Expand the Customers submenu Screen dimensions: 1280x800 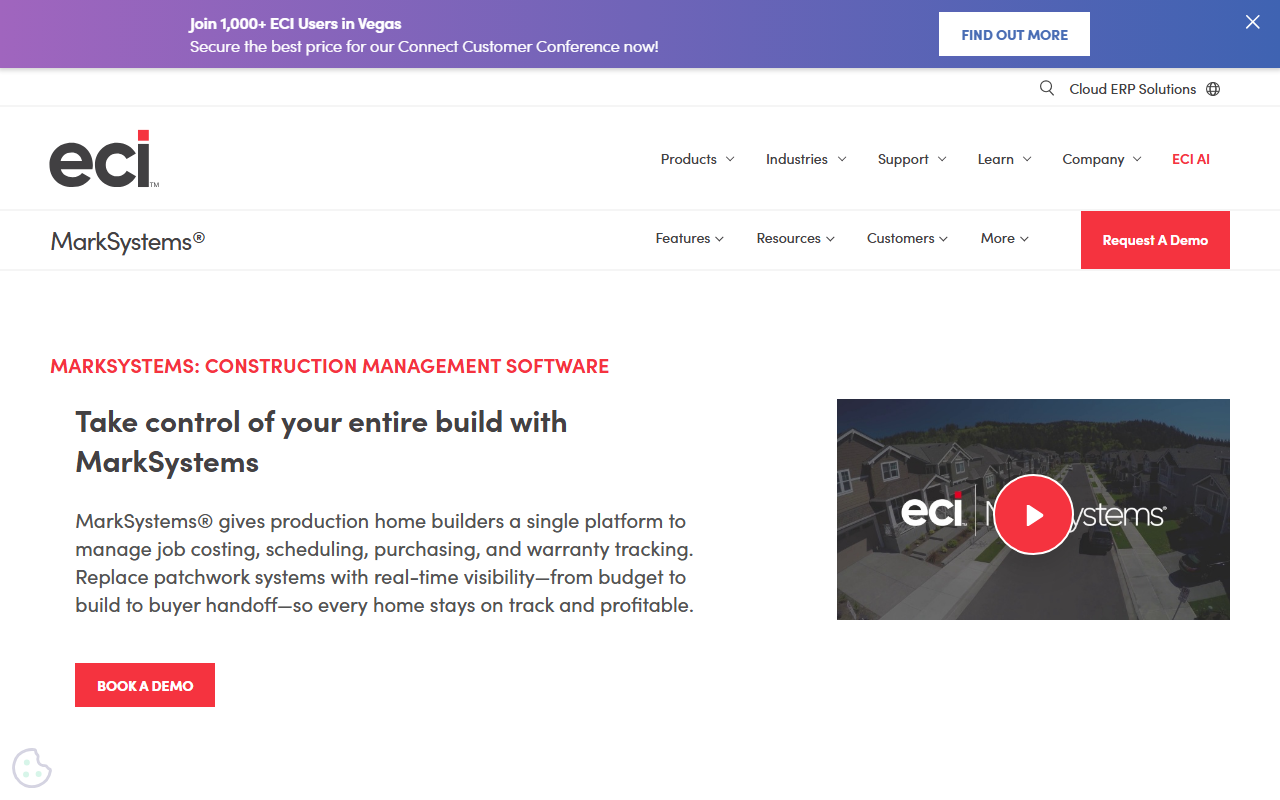tap(907, 238)
